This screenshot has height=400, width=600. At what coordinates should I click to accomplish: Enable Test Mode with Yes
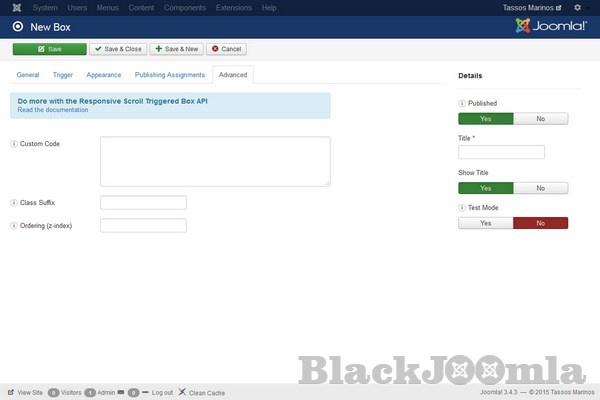point(485,223)
